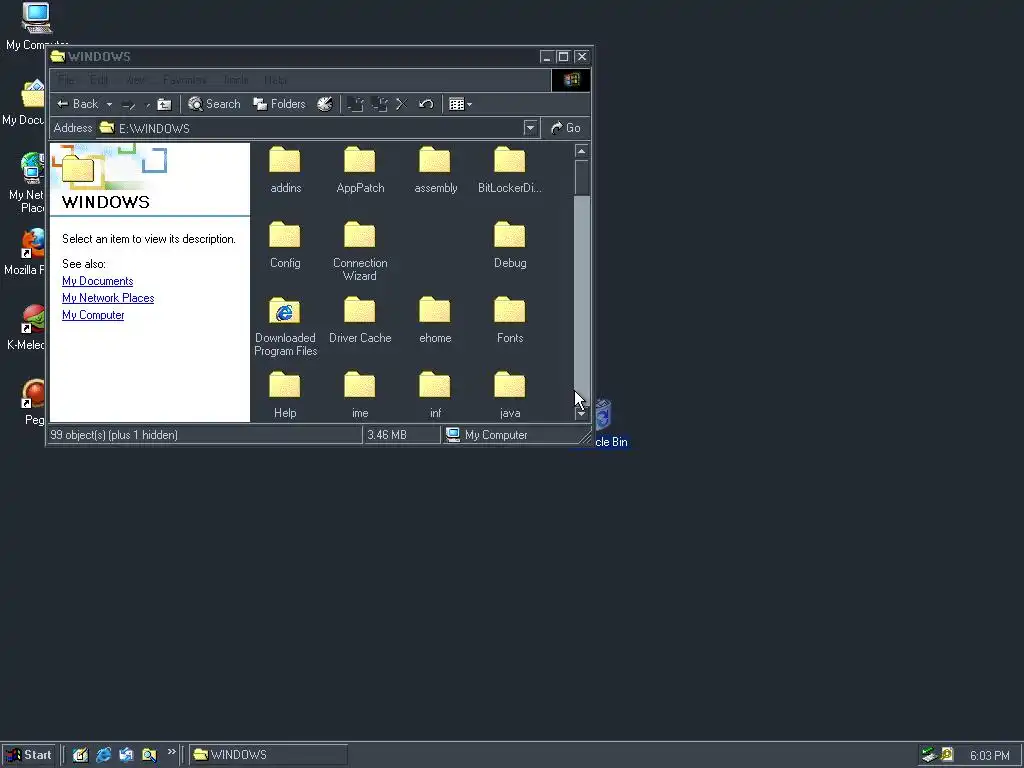The image size is (1024, 768).
Task: Click the scrollbar down arrow
Action: click(581, 413)
